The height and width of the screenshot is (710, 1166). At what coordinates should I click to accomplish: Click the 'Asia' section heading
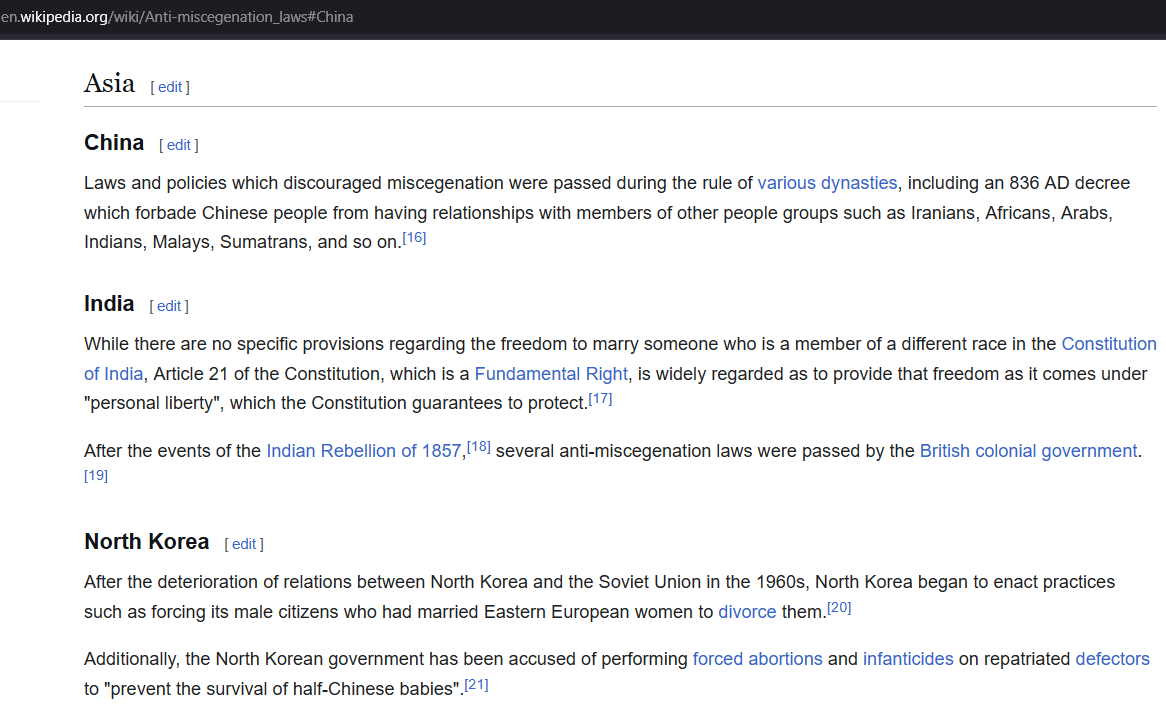click(109, 83)
